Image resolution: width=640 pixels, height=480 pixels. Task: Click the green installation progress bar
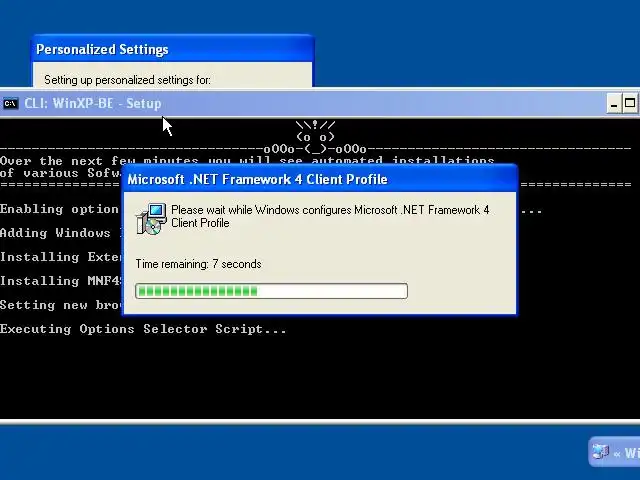tap(271, 291)
